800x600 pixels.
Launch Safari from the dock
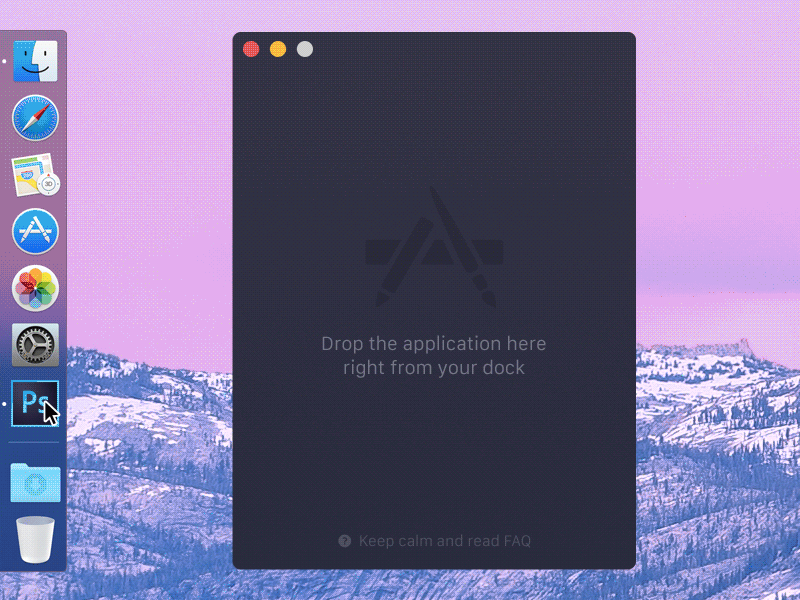[35, 118]
